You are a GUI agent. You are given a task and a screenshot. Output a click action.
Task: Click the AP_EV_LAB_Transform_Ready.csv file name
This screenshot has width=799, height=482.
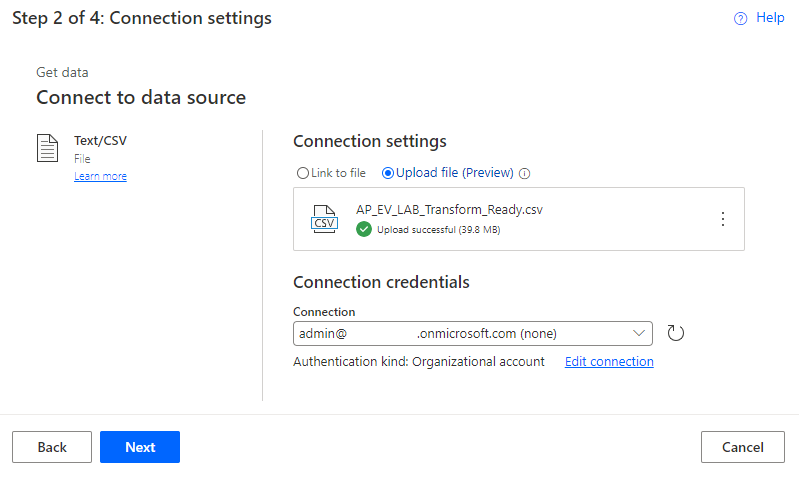click(449, 209)
